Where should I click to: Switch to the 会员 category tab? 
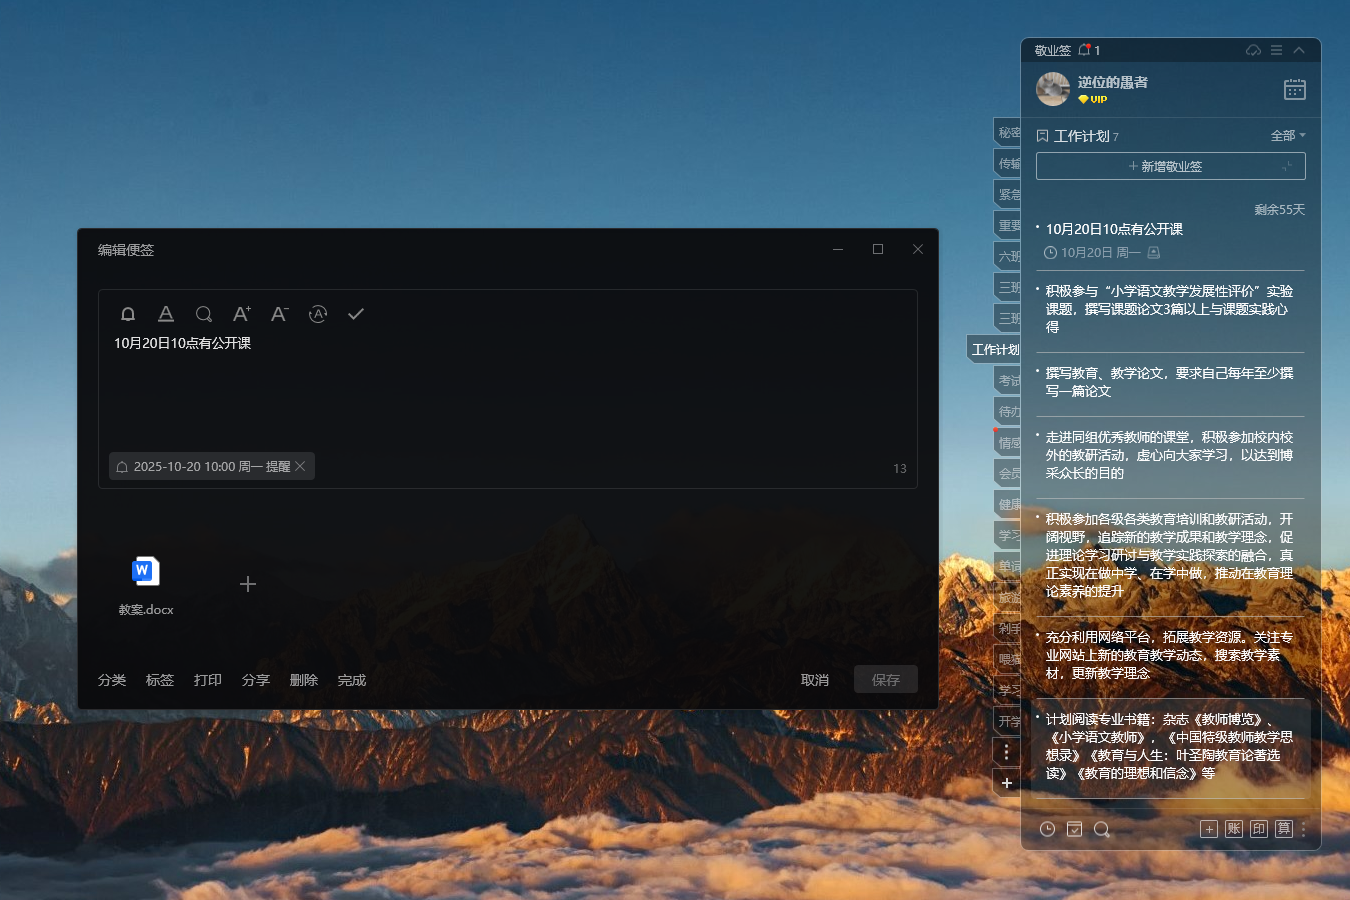[x=1008, y=473]
